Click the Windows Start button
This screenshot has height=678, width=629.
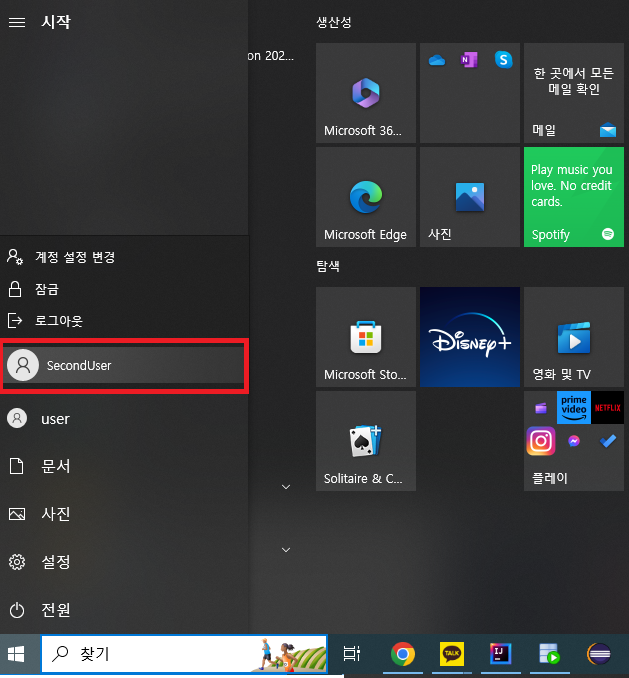tap(16, 654)
